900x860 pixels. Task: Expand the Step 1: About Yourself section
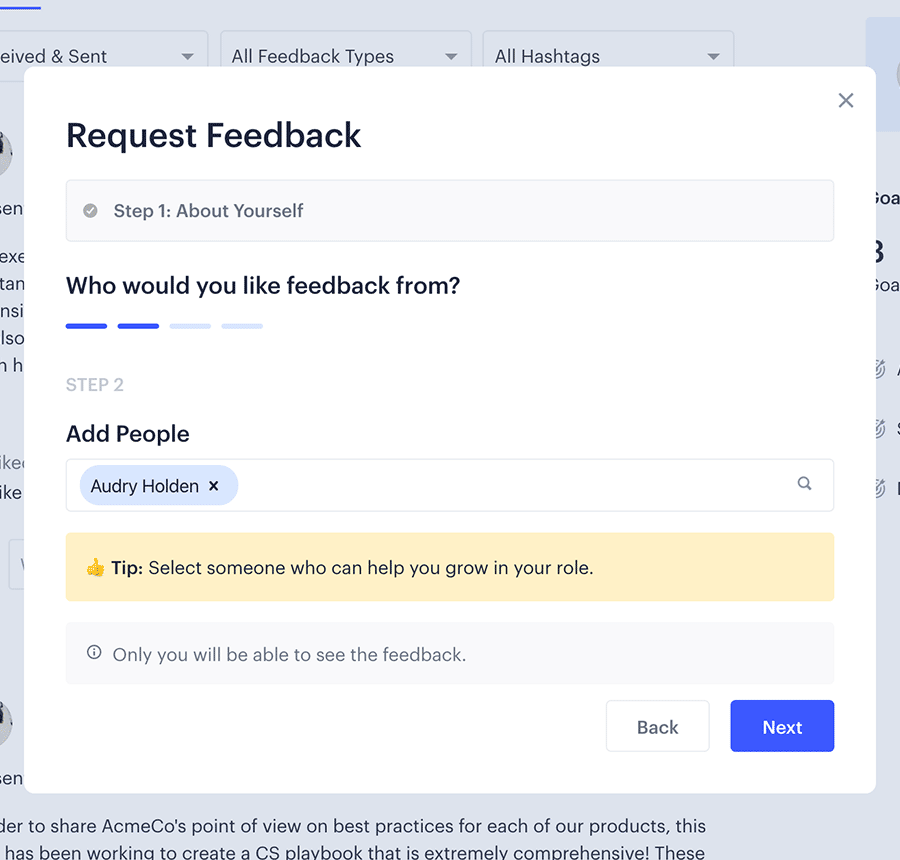[x=449, y=211]
